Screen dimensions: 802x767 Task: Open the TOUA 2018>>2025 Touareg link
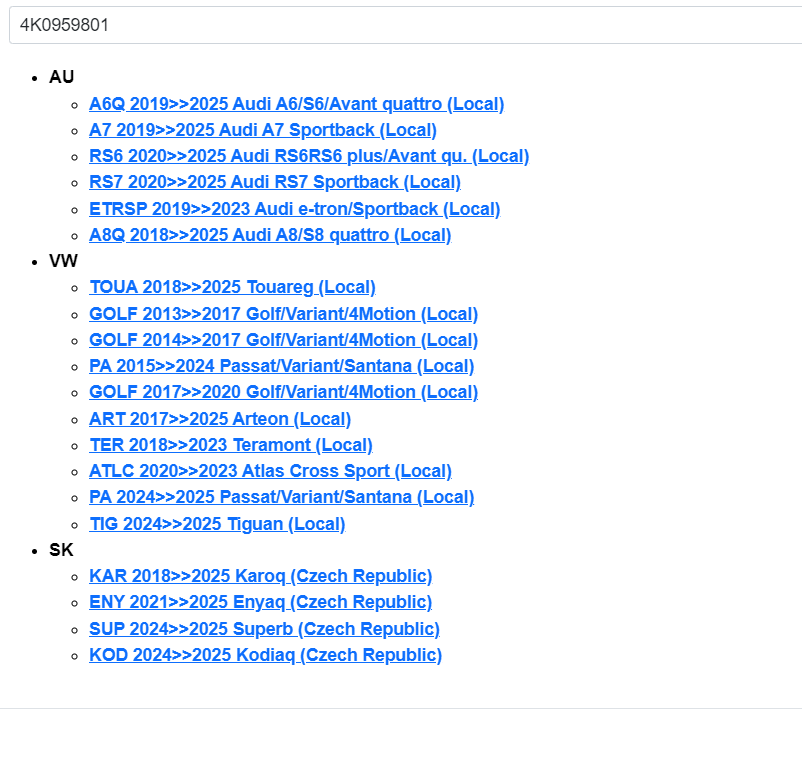tap(232, 287)
